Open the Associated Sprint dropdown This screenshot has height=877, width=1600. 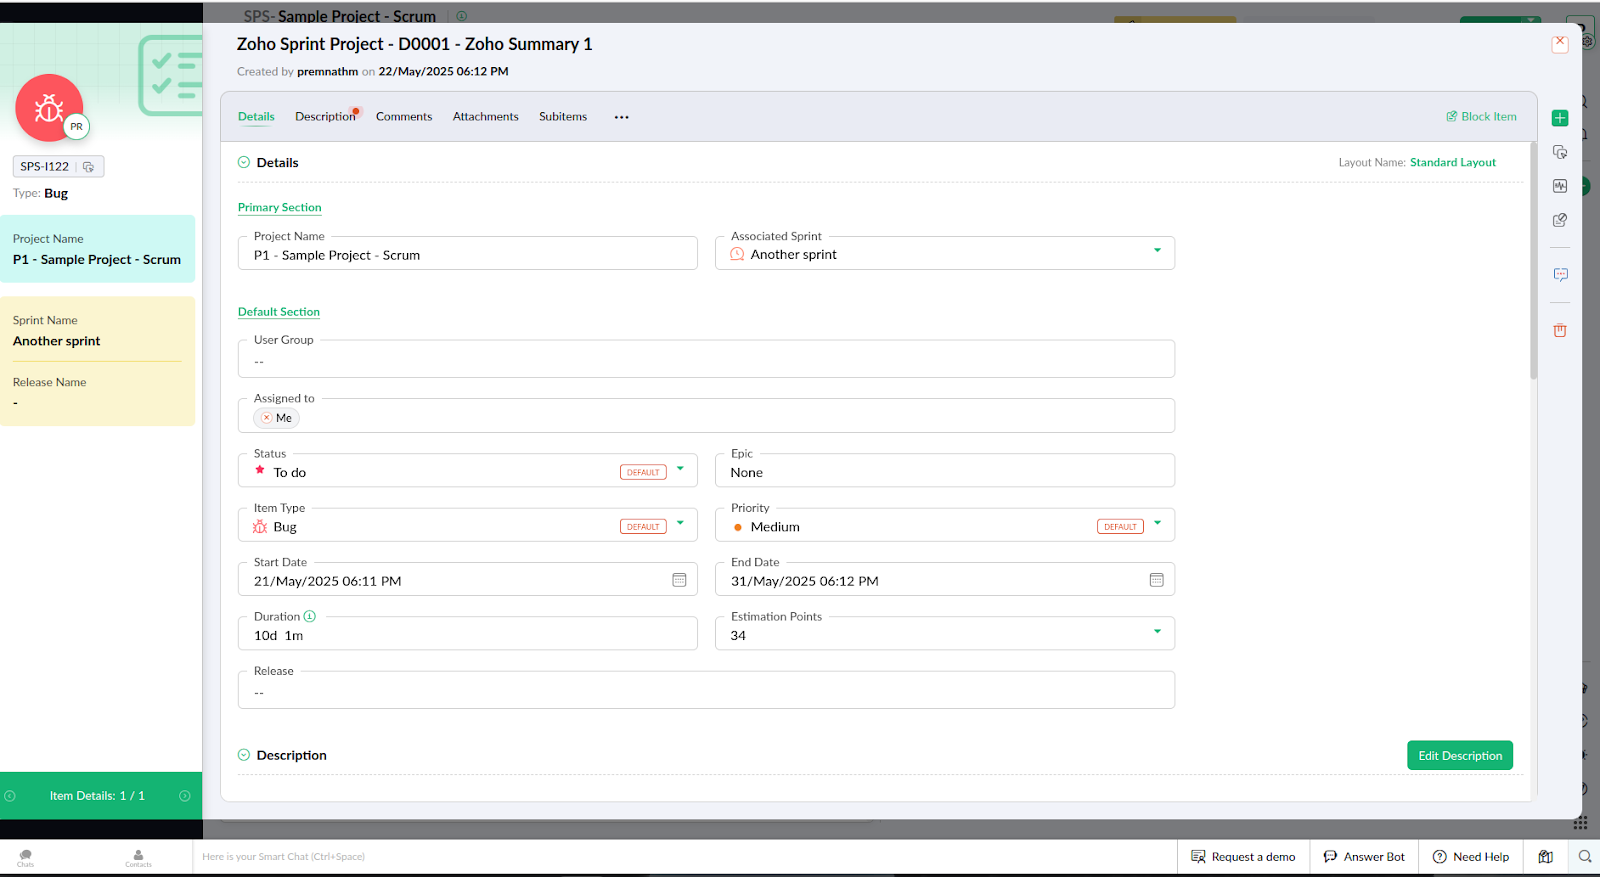click(1158, 250)
